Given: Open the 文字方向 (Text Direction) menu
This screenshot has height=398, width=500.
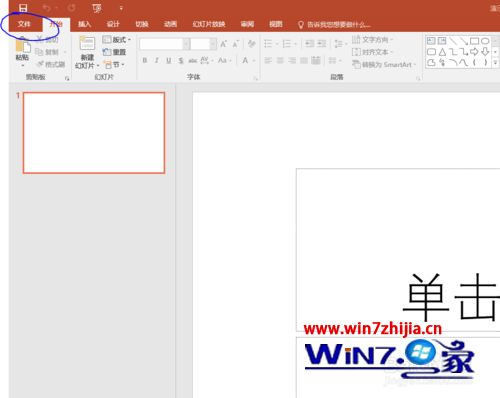Looking at the screenshot, I should pos(373,40).
